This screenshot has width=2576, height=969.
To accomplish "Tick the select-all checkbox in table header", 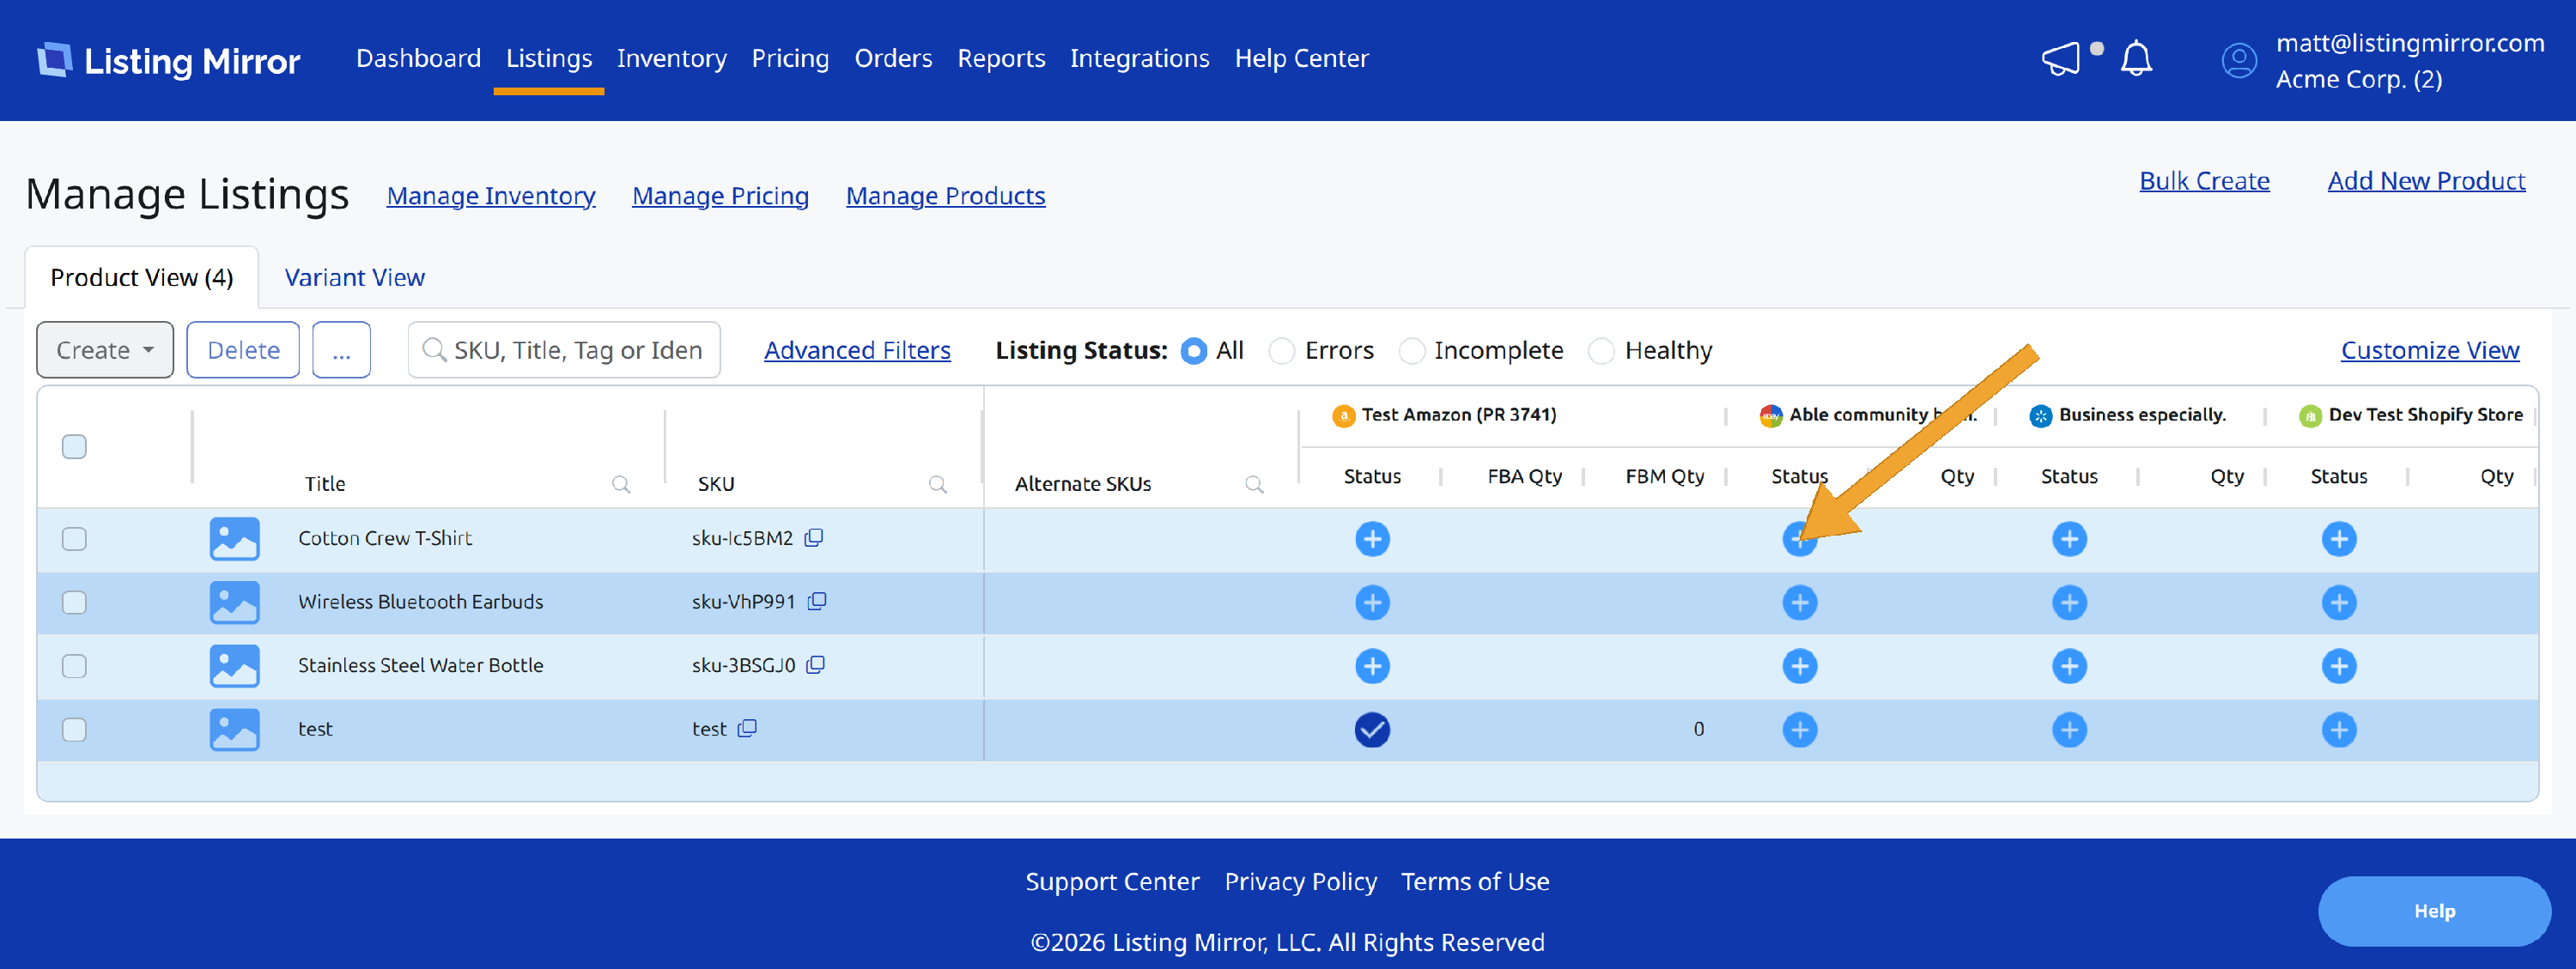I will click(x=74, y=446).
